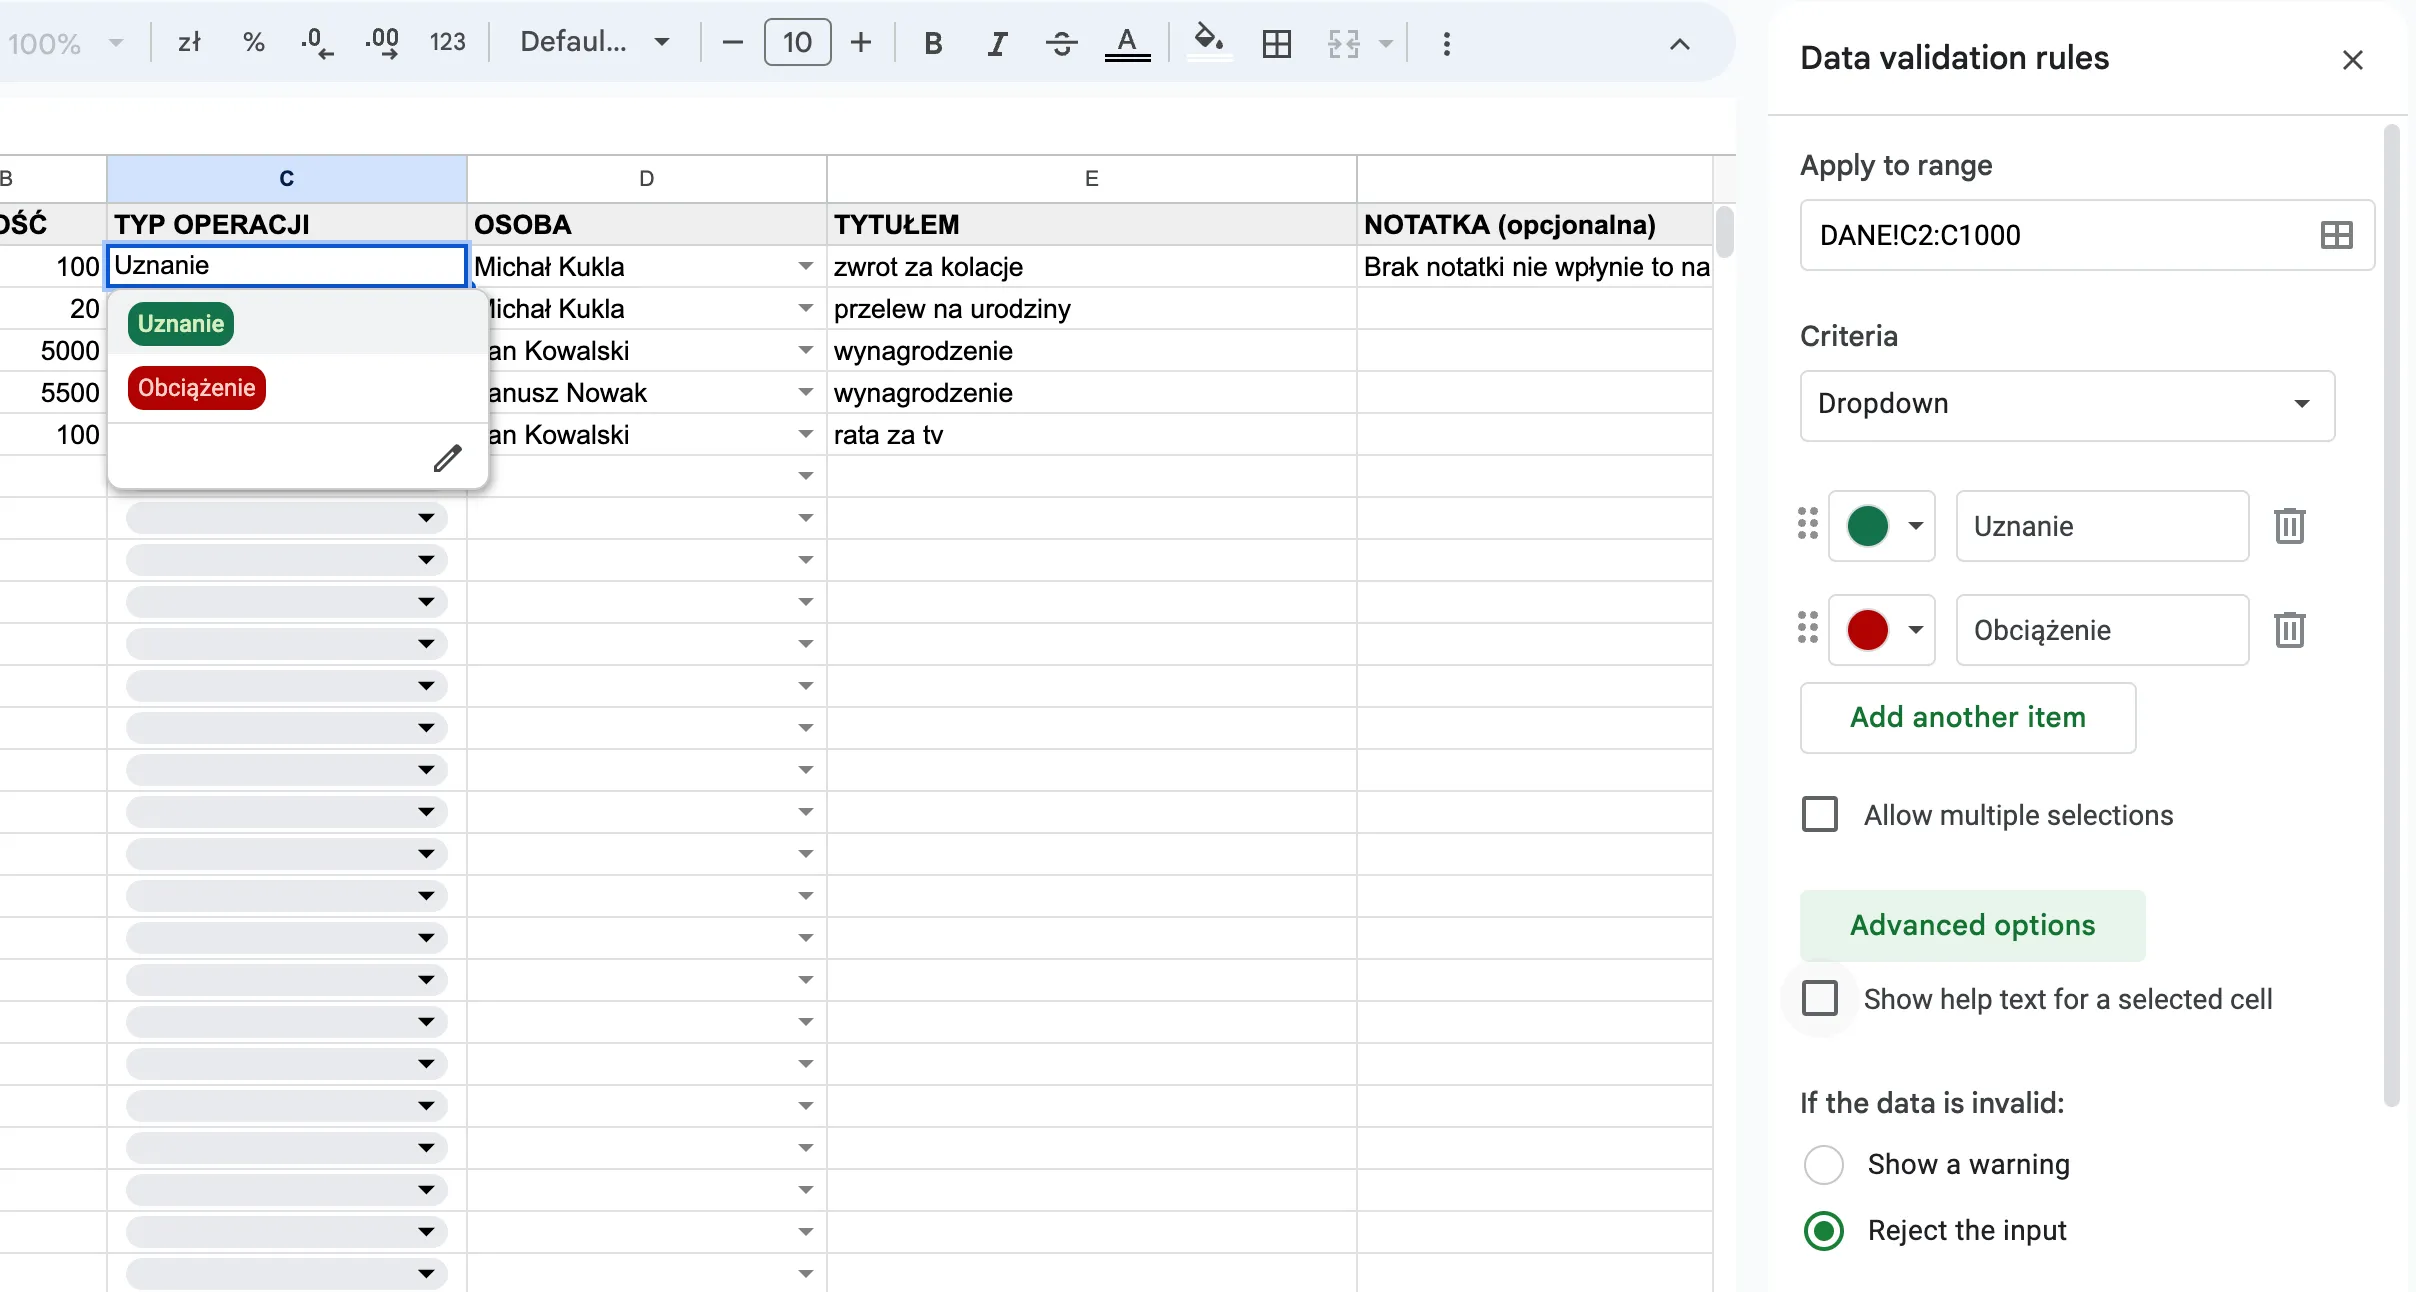The image size is (2416, 1292).
Task: Click the borders icon in toolbar
Action: (1278, 43)
